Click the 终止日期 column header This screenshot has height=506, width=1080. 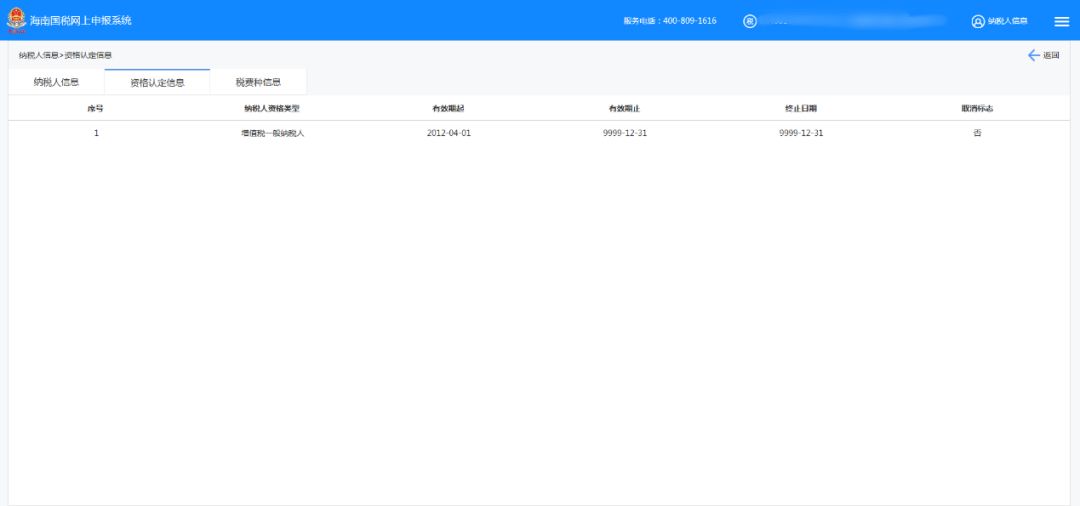point(801,109)
